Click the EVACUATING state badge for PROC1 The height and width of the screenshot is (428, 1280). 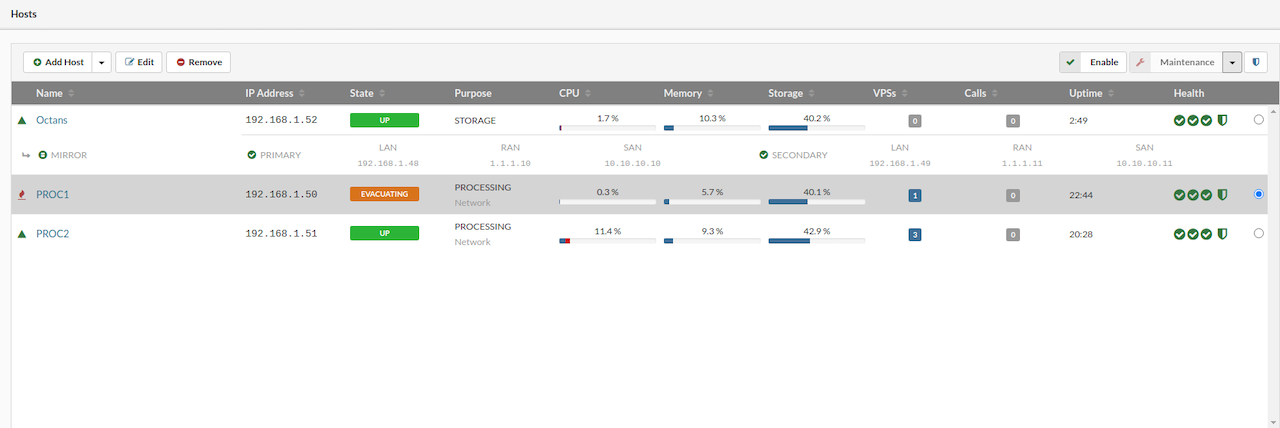click(x=384, y=194)
